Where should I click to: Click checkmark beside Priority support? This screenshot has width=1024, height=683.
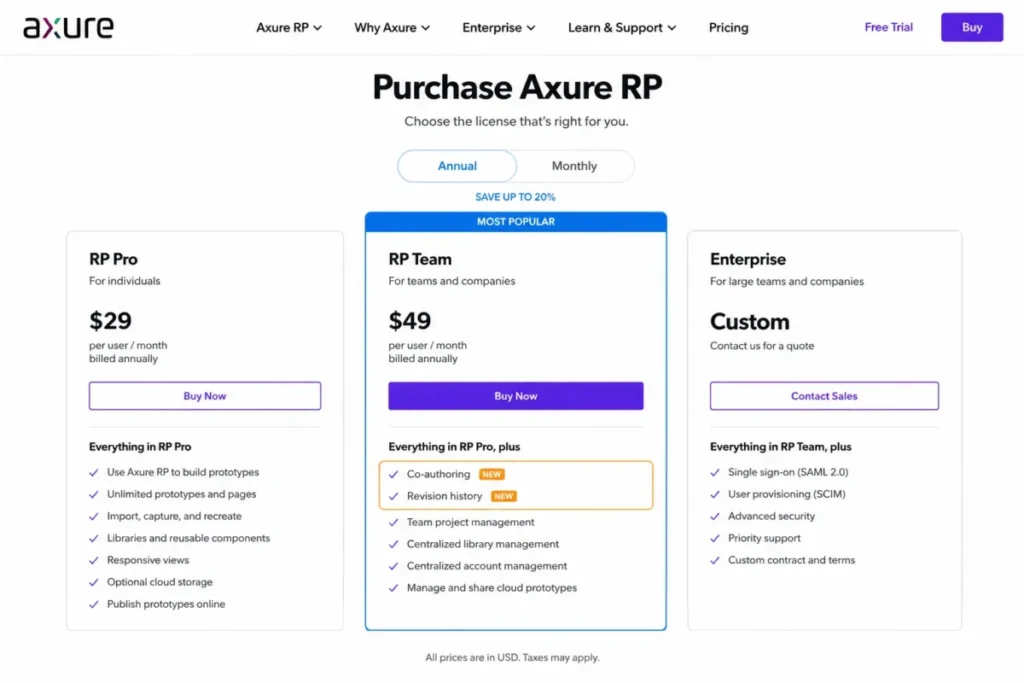[x=715, y=539]
